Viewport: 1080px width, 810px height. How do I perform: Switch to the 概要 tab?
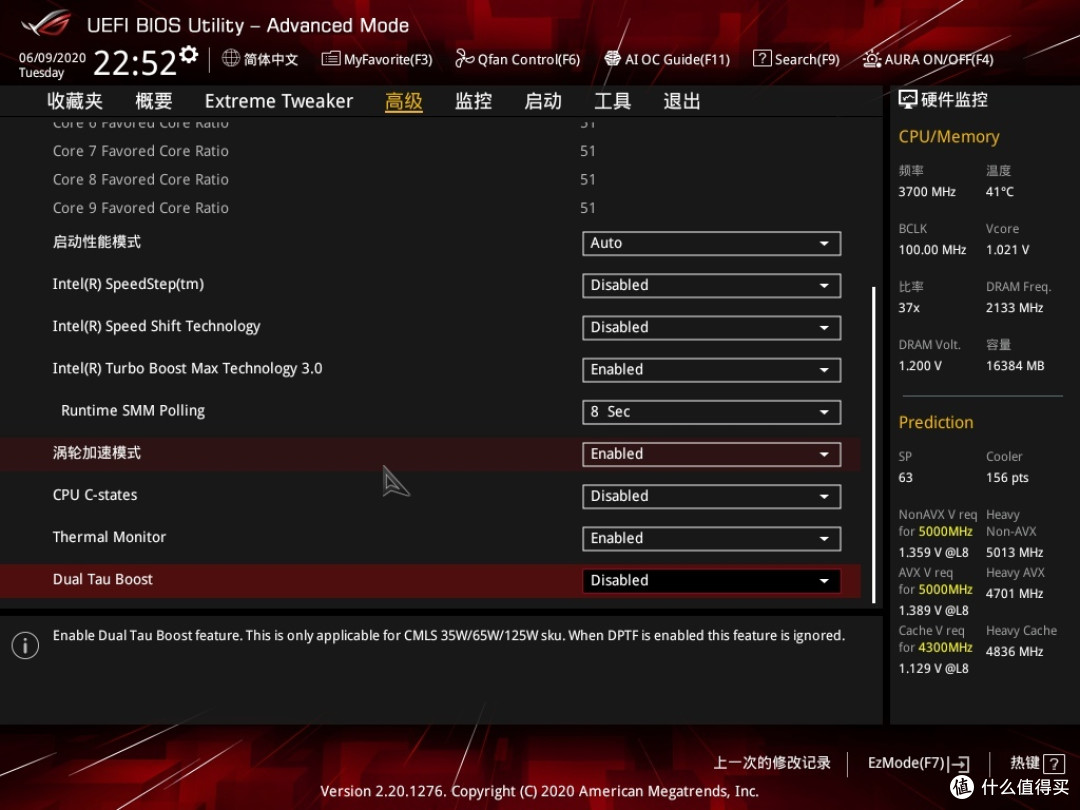click(x=154, y=101)
